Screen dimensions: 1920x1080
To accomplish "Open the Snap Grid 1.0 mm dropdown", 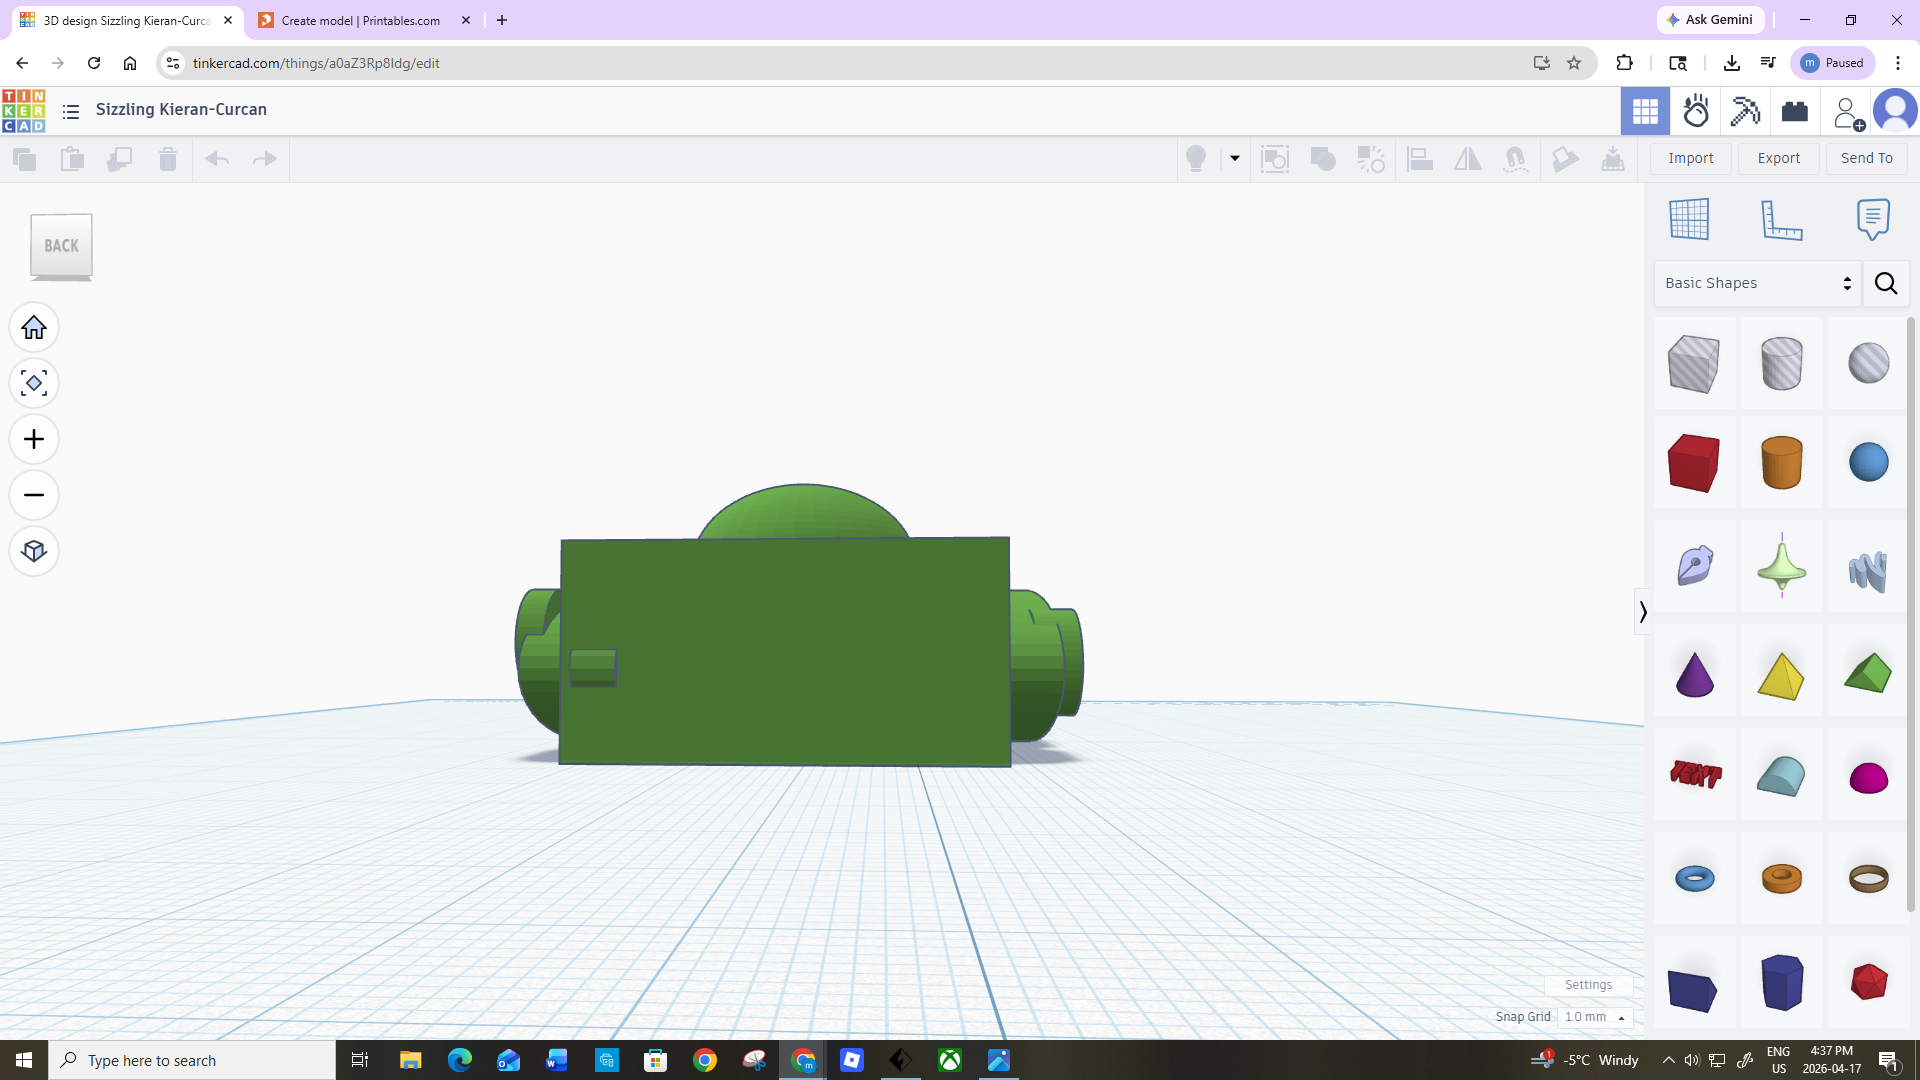I will tap(1595, 1017).
